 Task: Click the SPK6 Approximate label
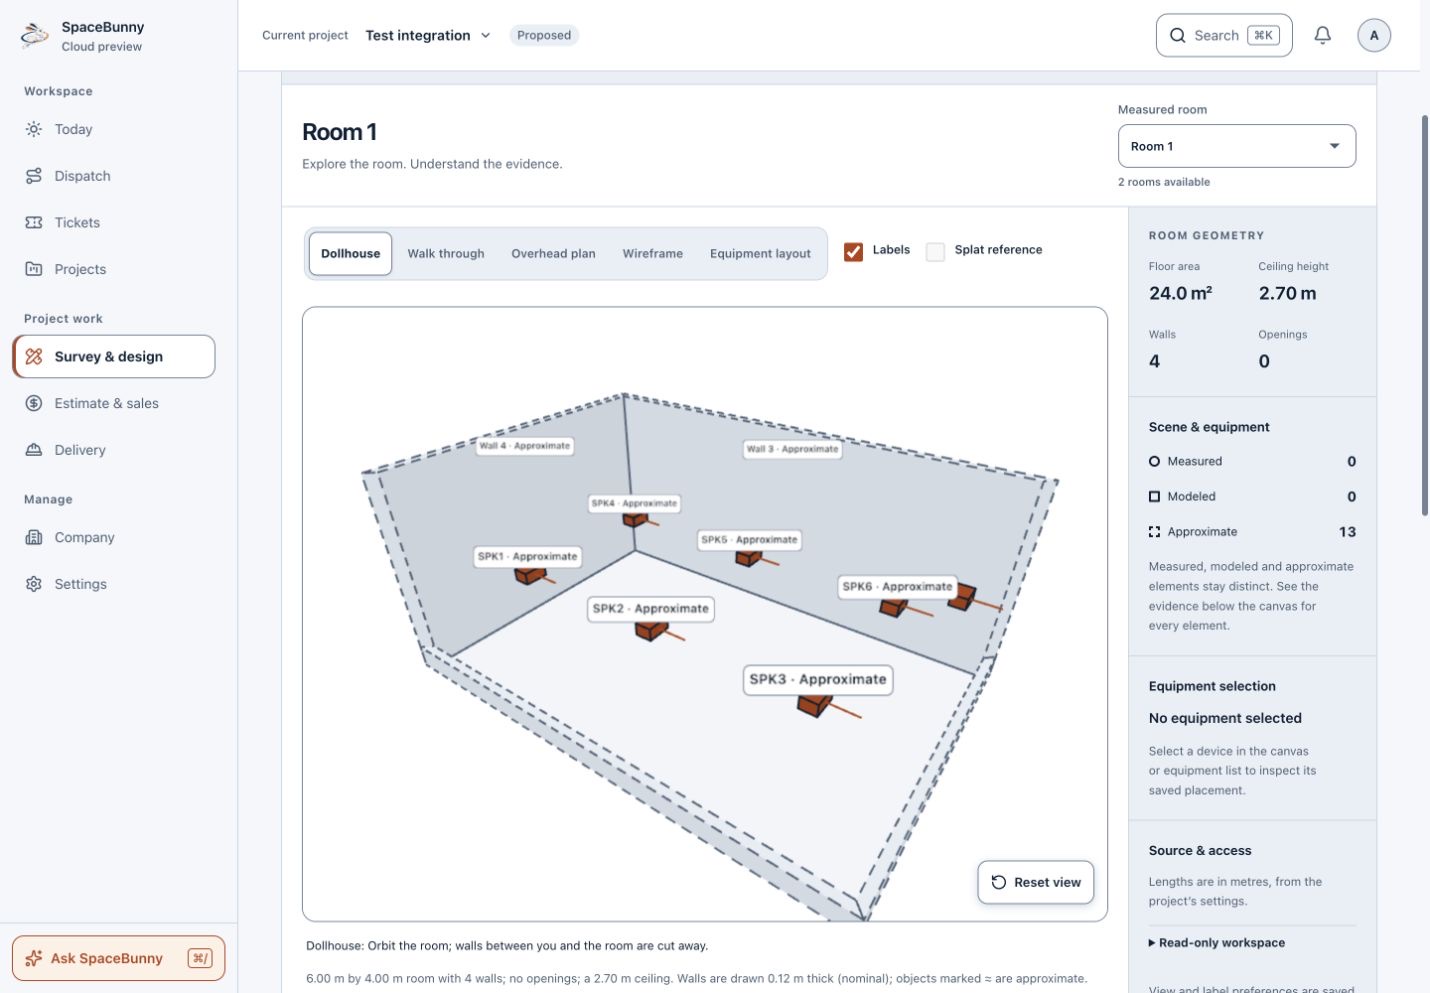[897, 587]
